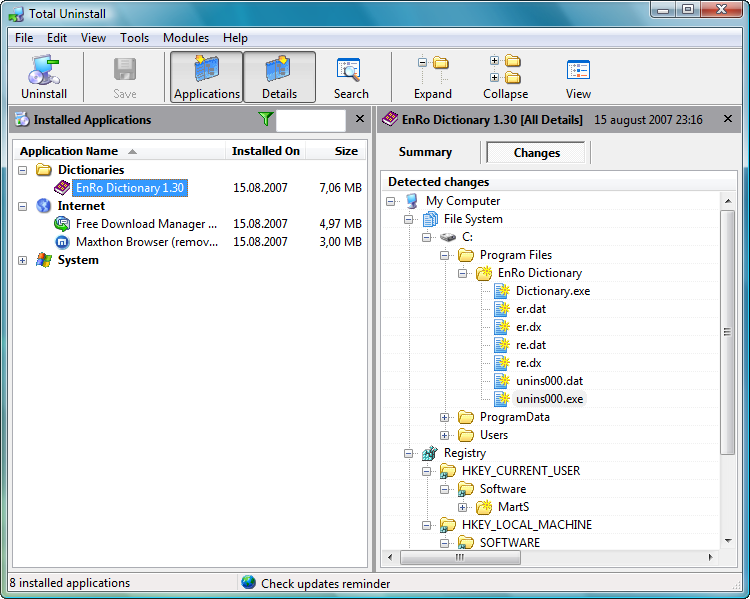
Task: Click the Dictionaries folder icon
Action: click(44, 169)
